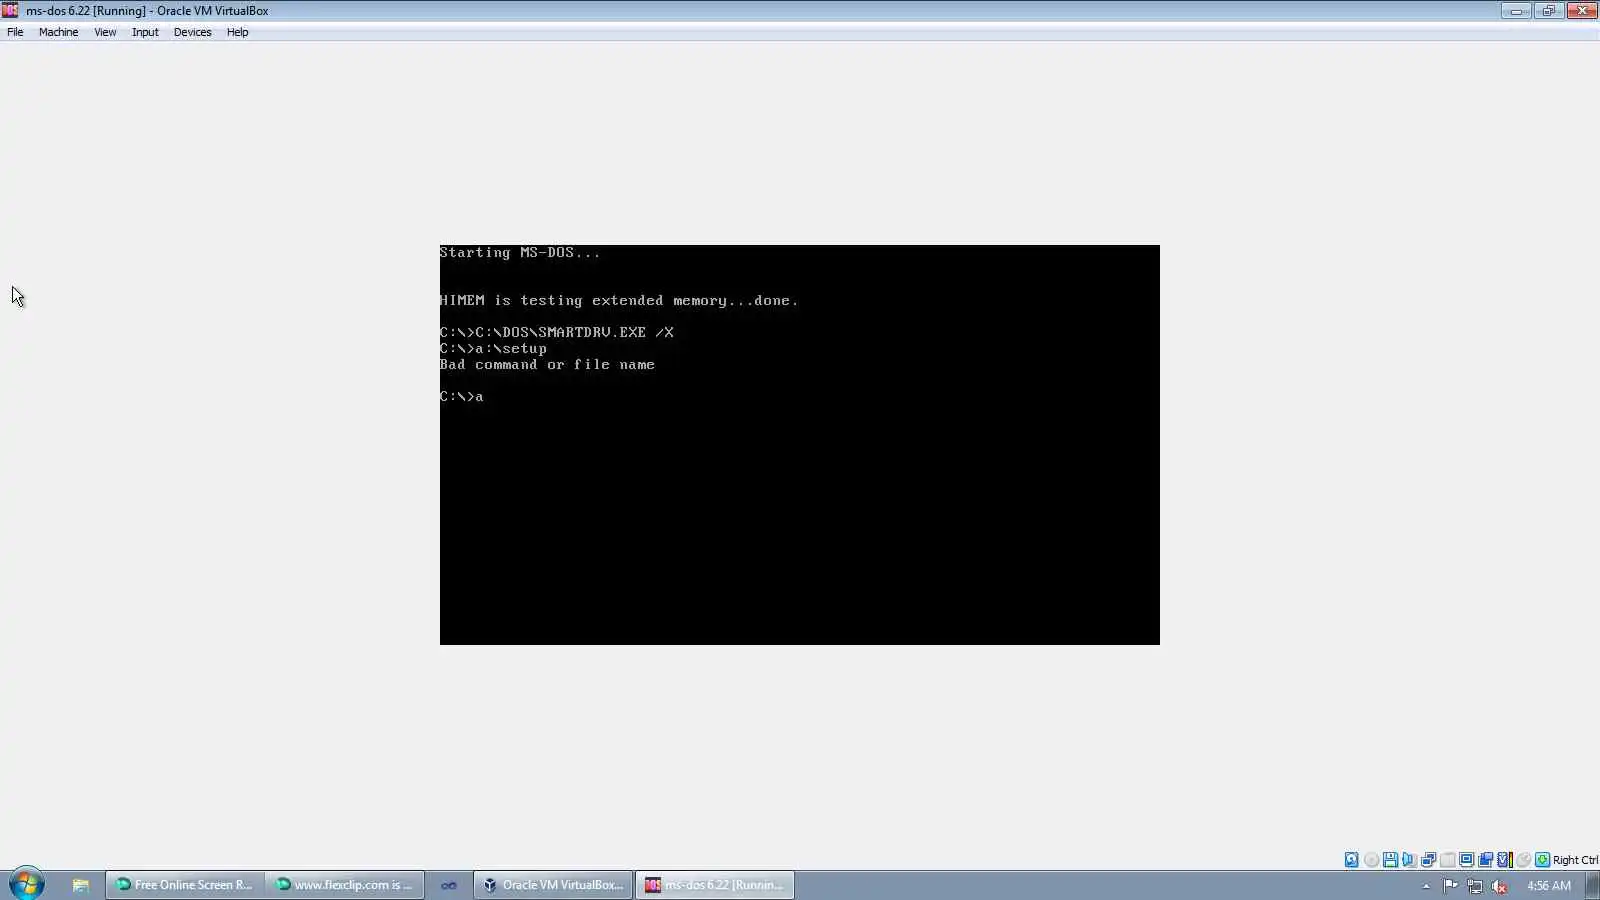Open the Help menu
Image resolution: width=1600 pixels, height=900 pixels.
click(x=237, y=32)
